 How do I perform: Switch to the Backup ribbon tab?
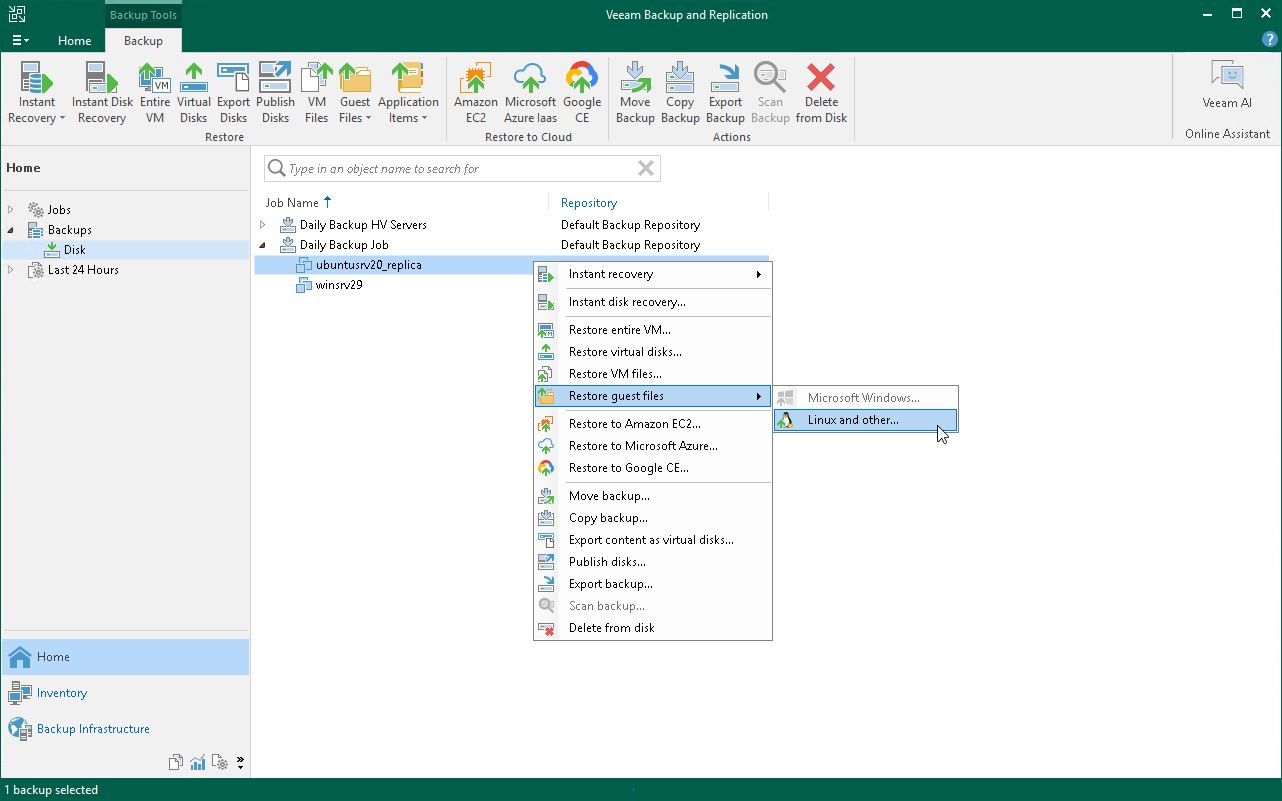[143, 41]
